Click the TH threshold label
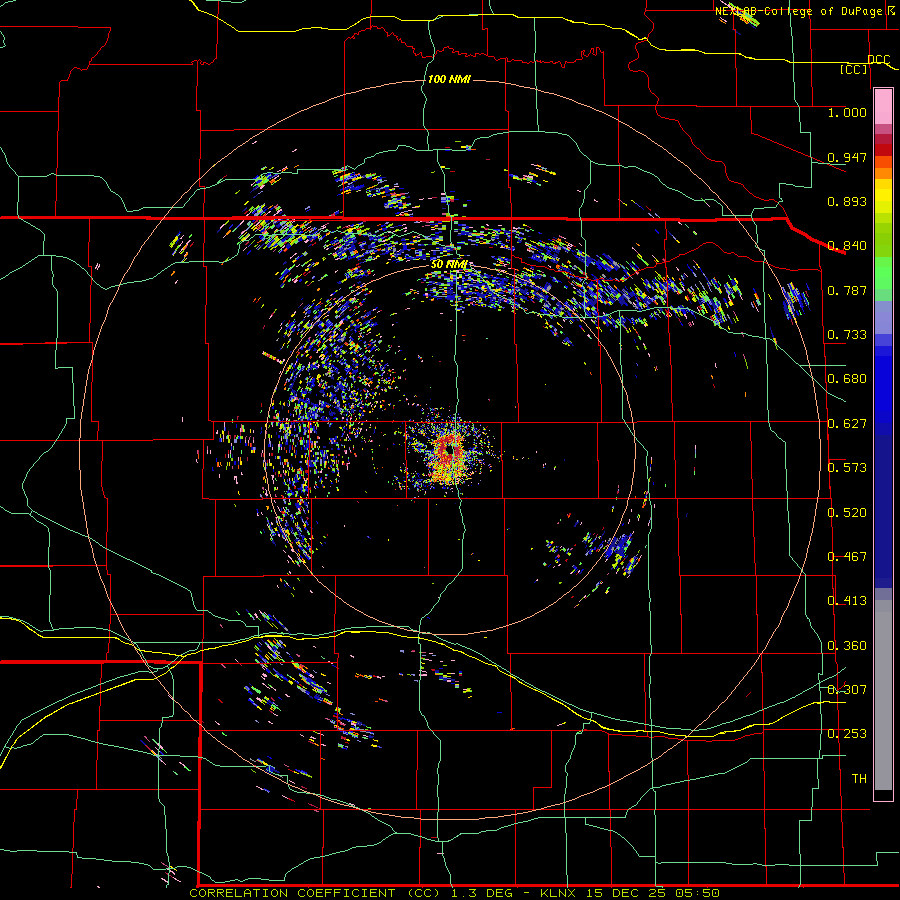900x900 pixels. (859, 779)
